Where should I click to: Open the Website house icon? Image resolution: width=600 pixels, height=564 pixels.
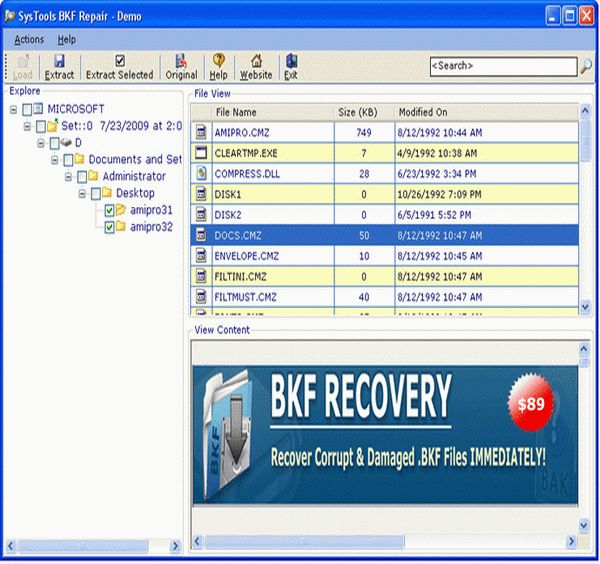coord(256,60)
